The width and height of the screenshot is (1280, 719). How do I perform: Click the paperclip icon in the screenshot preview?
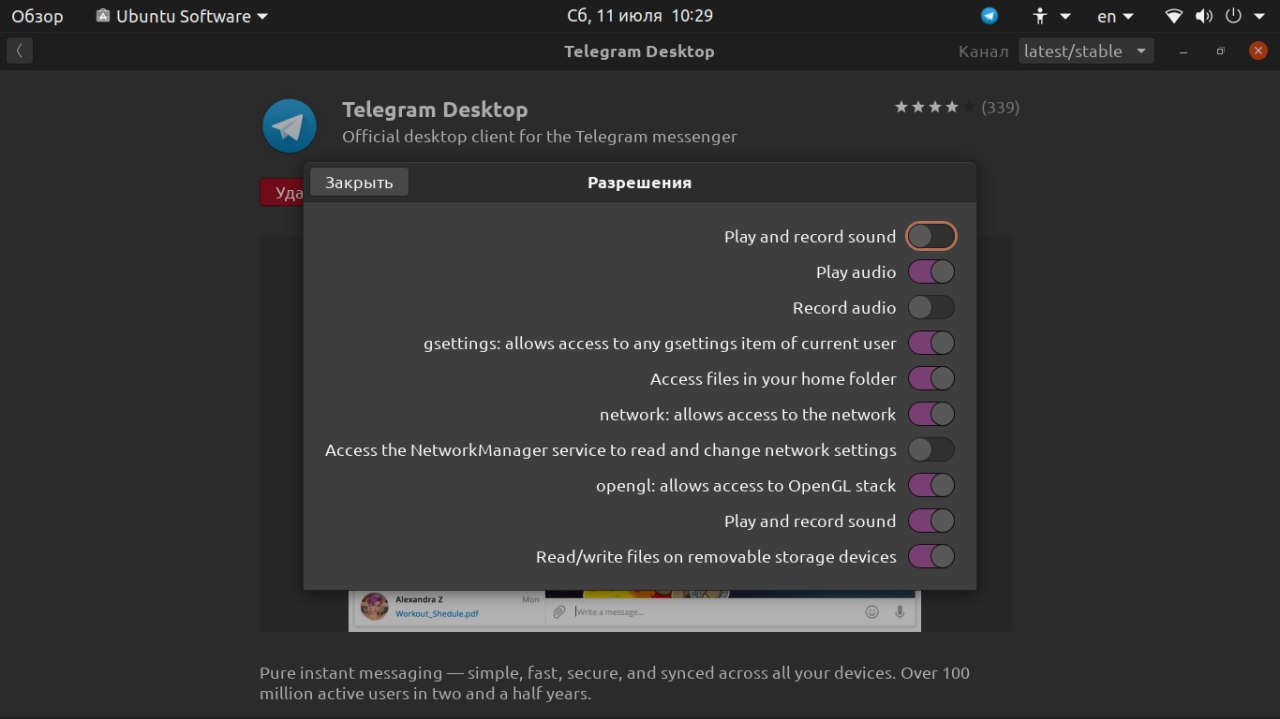[560, 611]
